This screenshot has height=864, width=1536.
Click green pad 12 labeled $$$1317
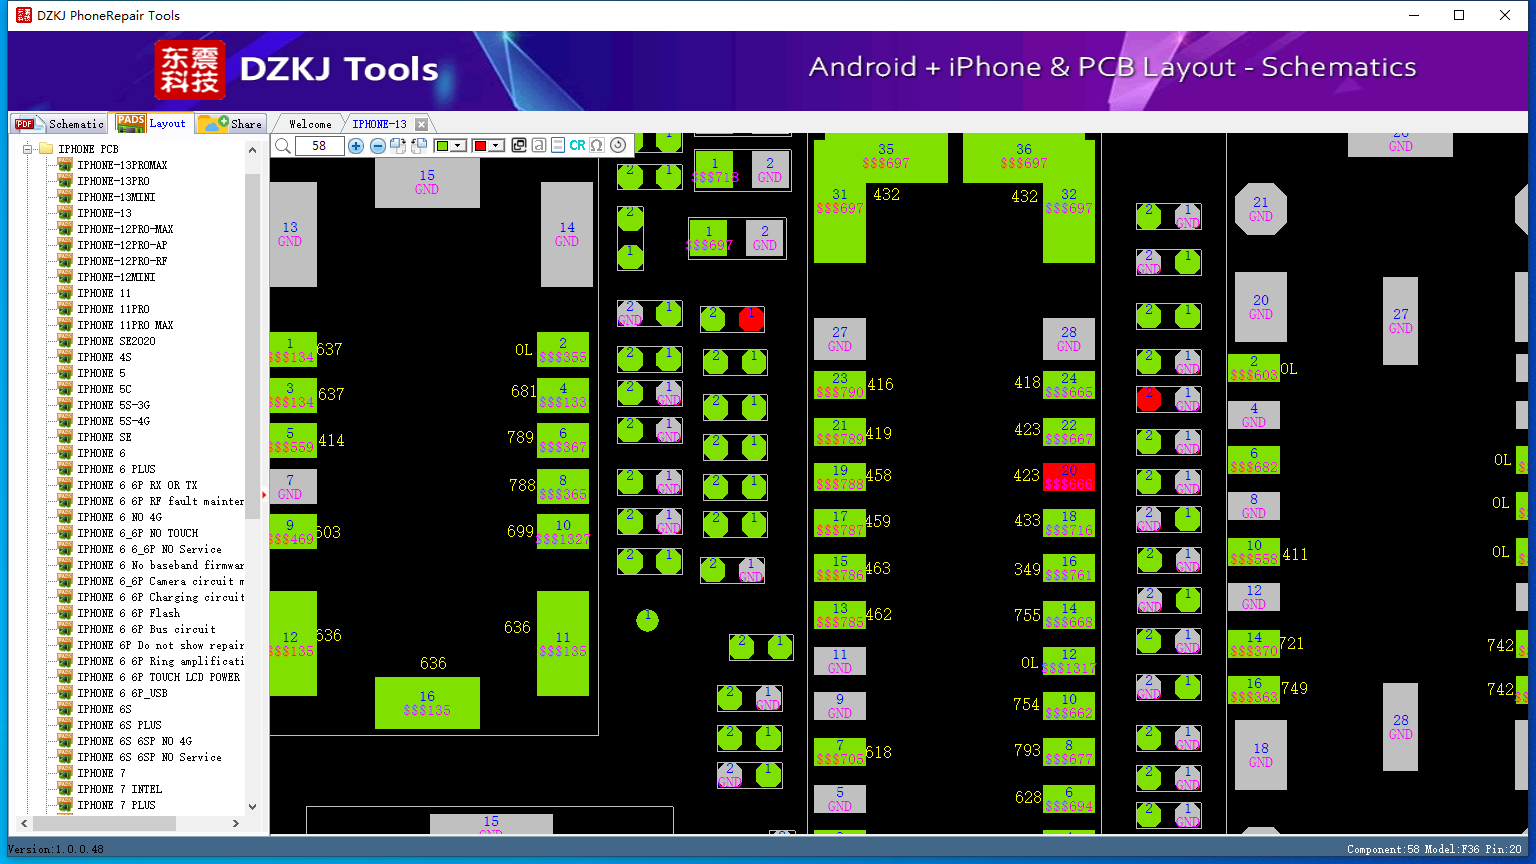tap(1069, 661)
